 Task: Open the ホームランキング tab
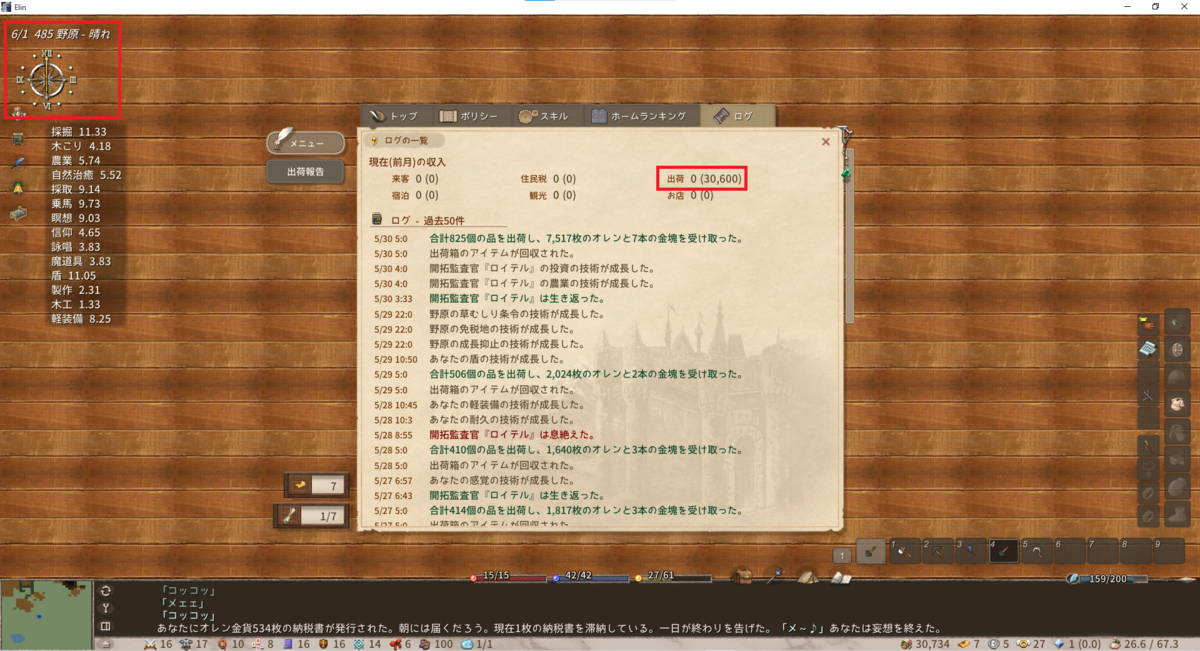click(x=640, y=116)
